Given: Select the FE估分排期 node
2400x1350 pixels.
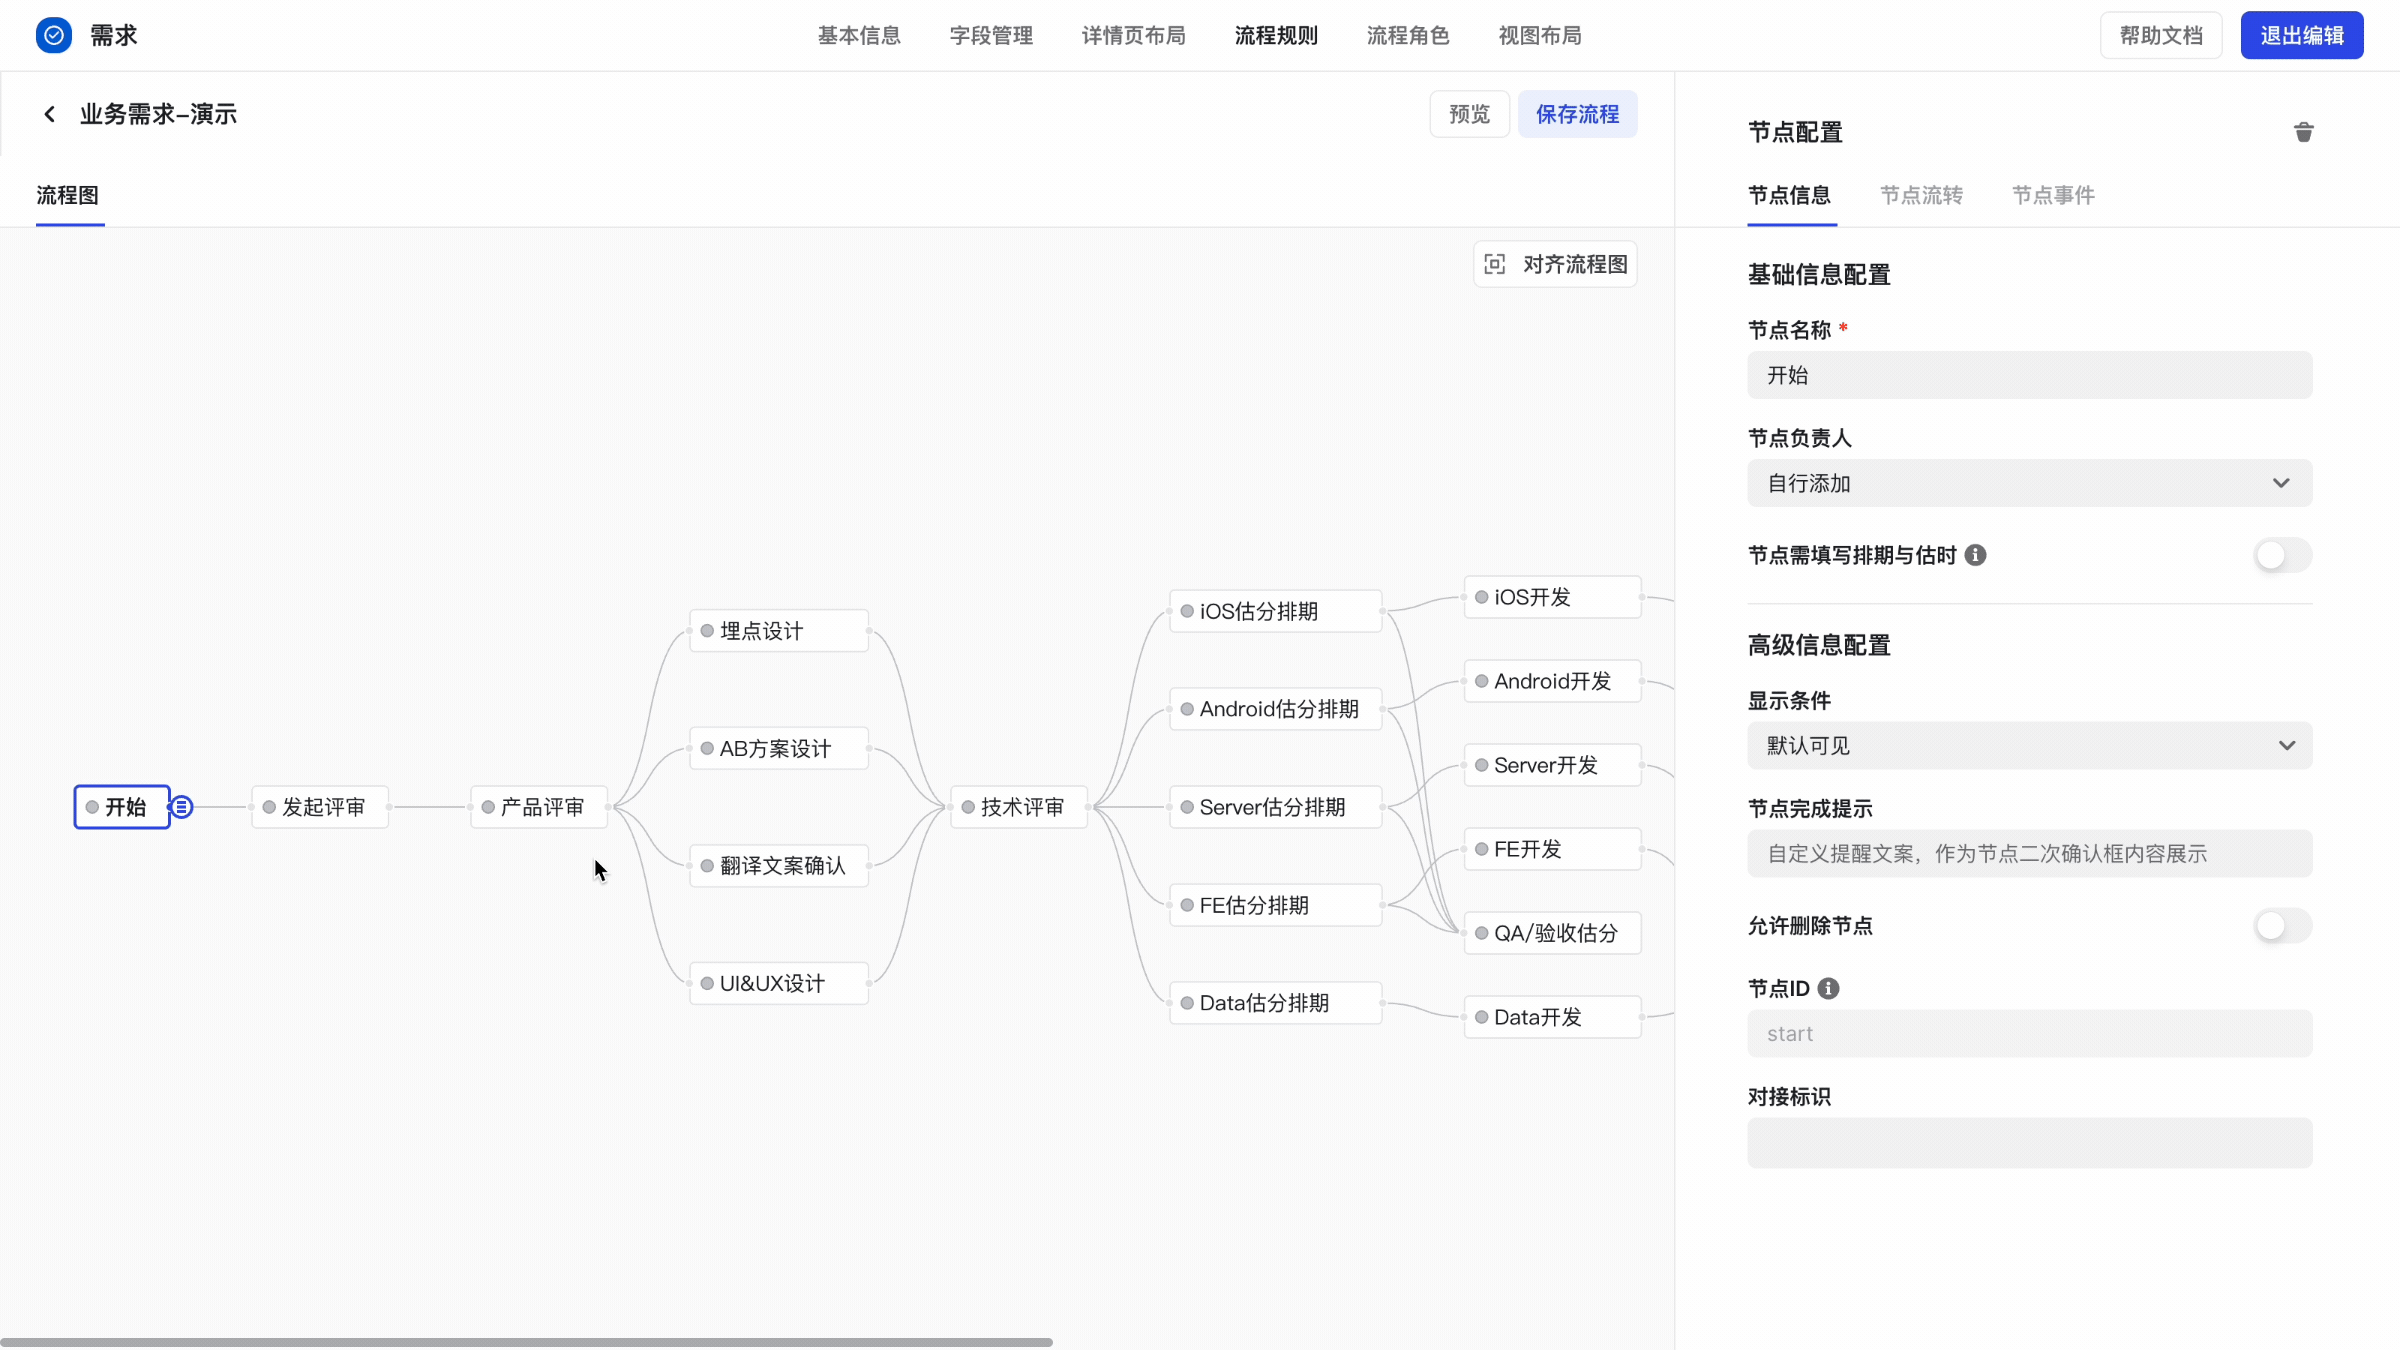Looking at the screenshot, I should coord(1276,905).
